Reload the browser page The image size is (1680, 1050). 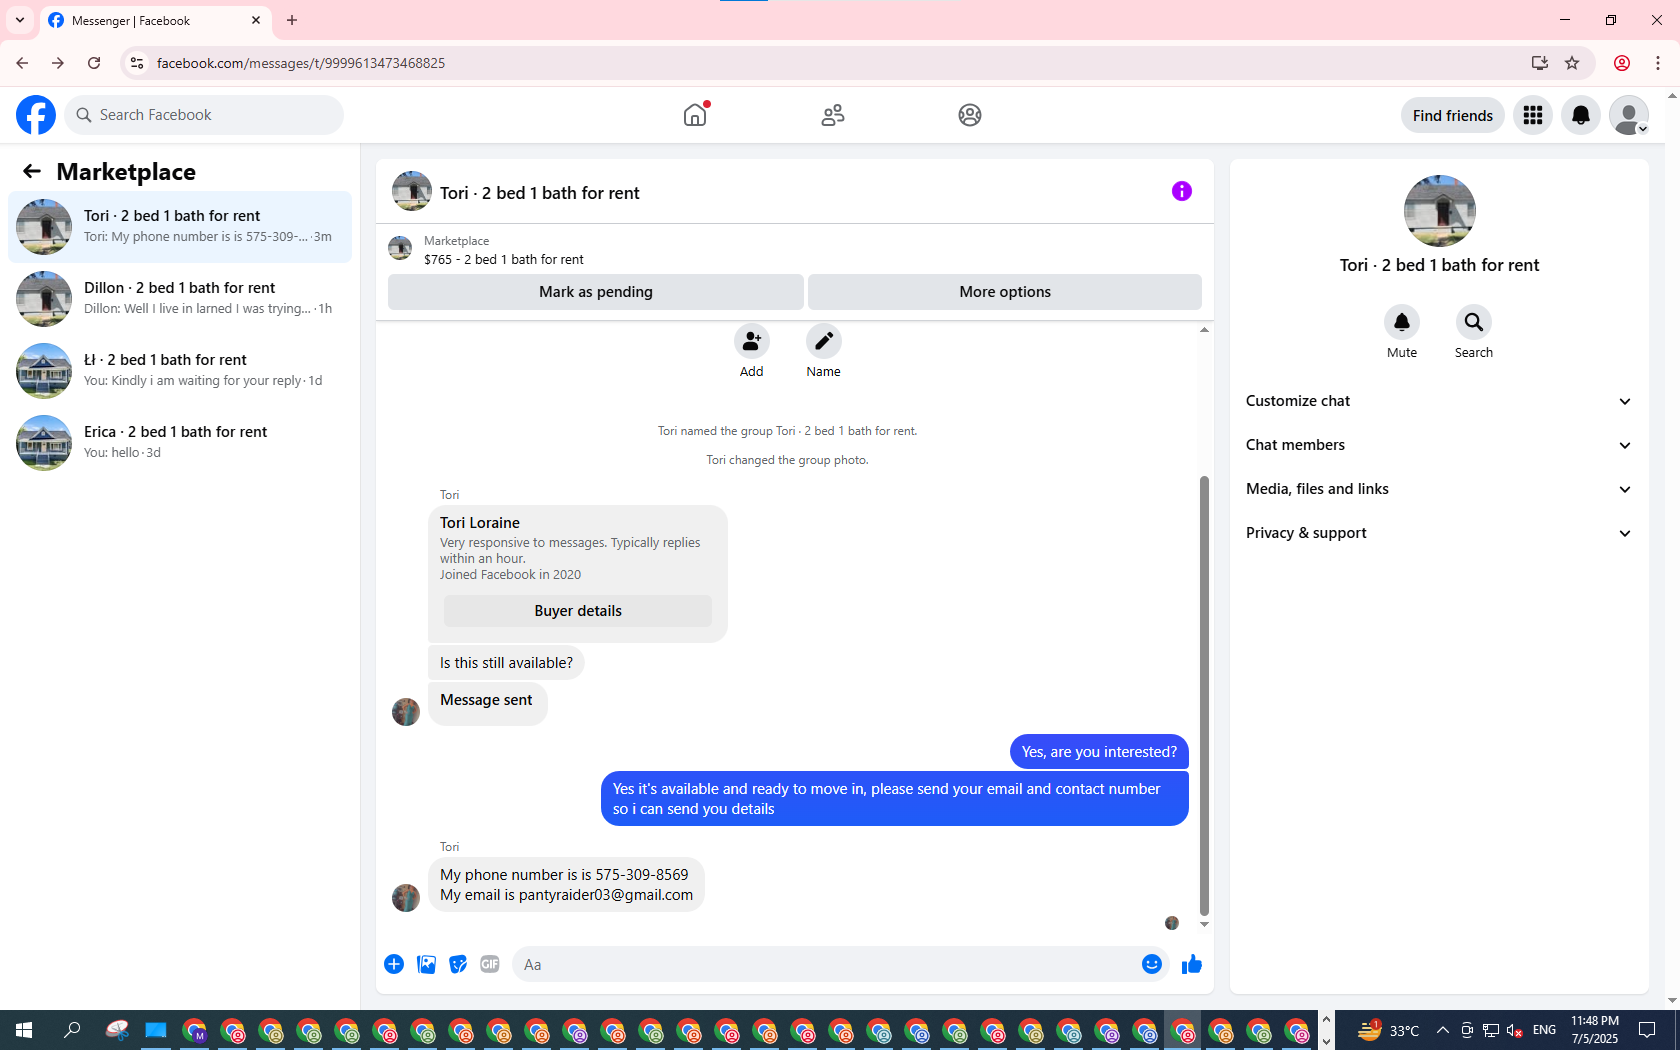pyautogui.click(x=94, y=63)
